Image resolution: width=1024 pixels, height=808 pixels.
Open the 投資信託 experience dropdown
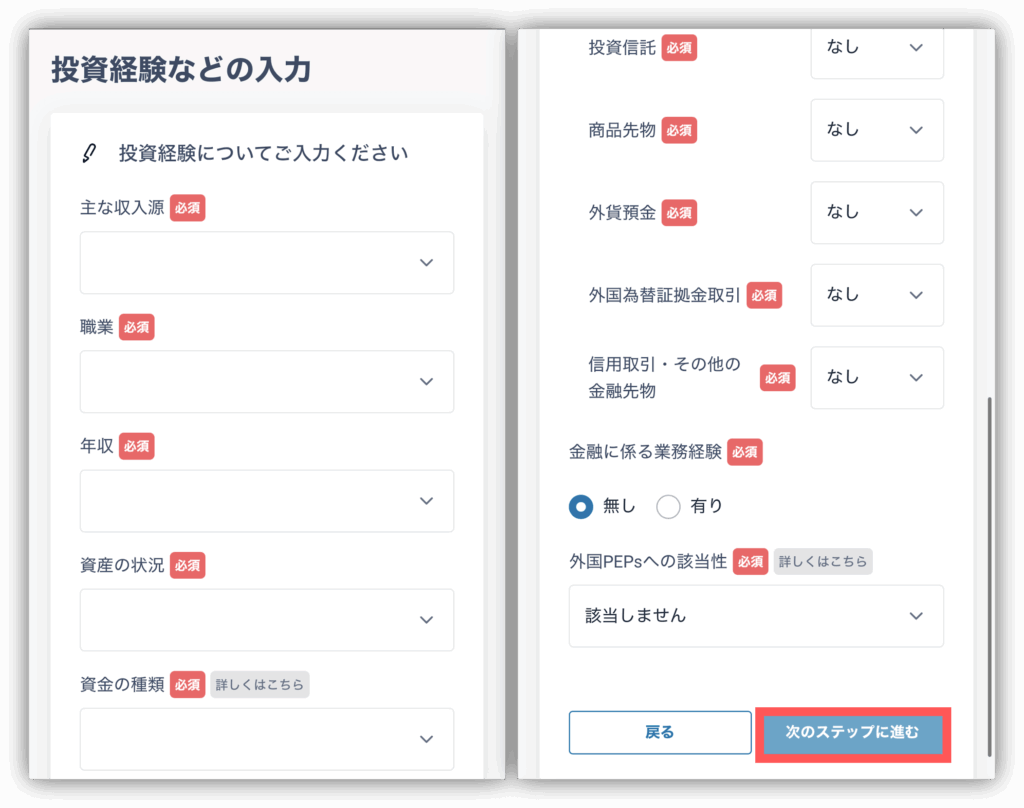[x=876, y=48]
